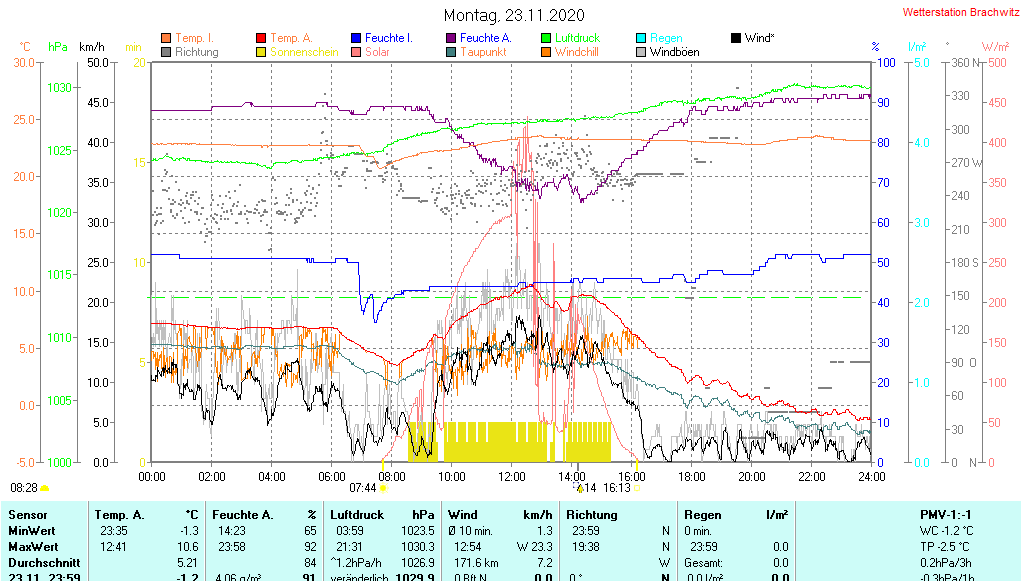Click the purple Feuchte A. legend square
This screenshot has height=581, width=1021.
451,38
